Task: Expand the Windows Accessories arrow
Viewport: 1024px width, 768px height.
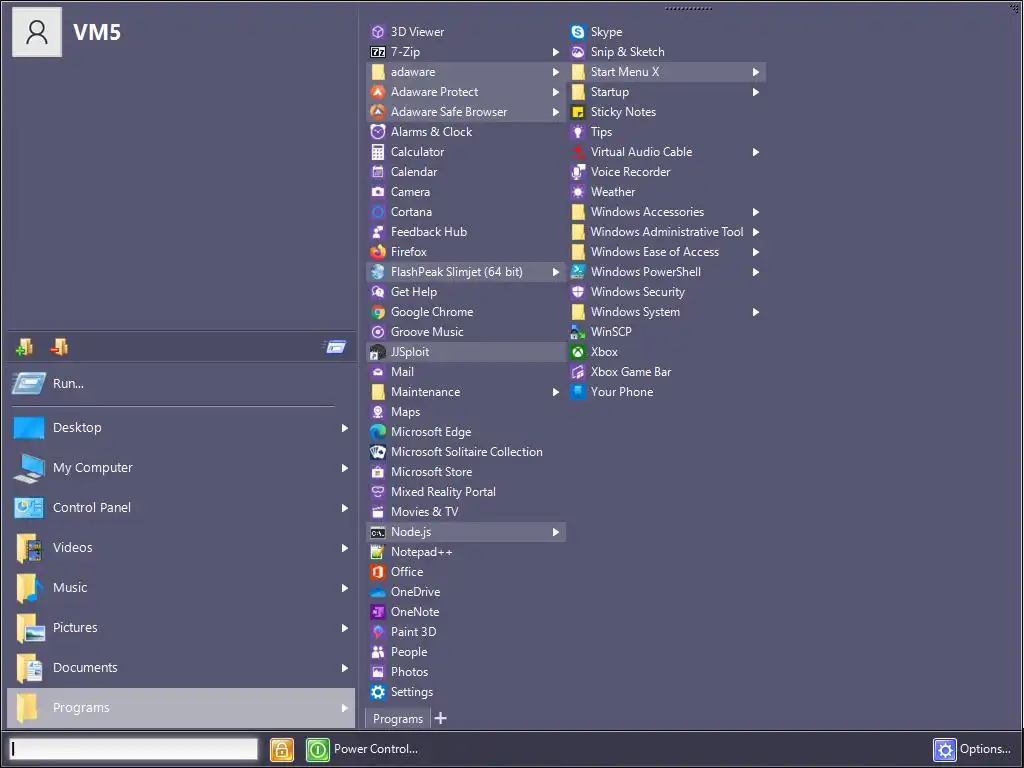Action: pyautogui.click(x=756, y=212)
